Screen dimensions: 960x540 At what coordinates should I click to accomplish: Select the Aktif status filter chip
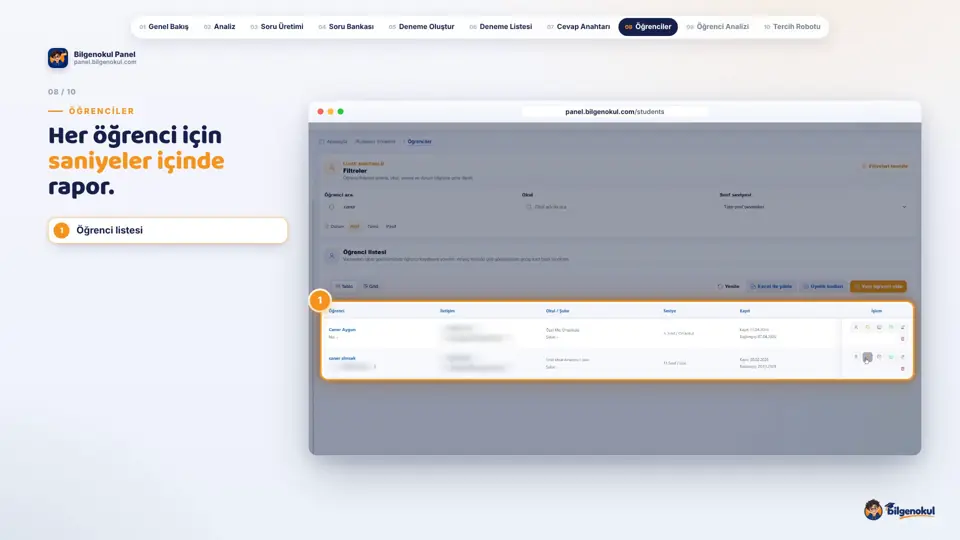click(354, 227)
